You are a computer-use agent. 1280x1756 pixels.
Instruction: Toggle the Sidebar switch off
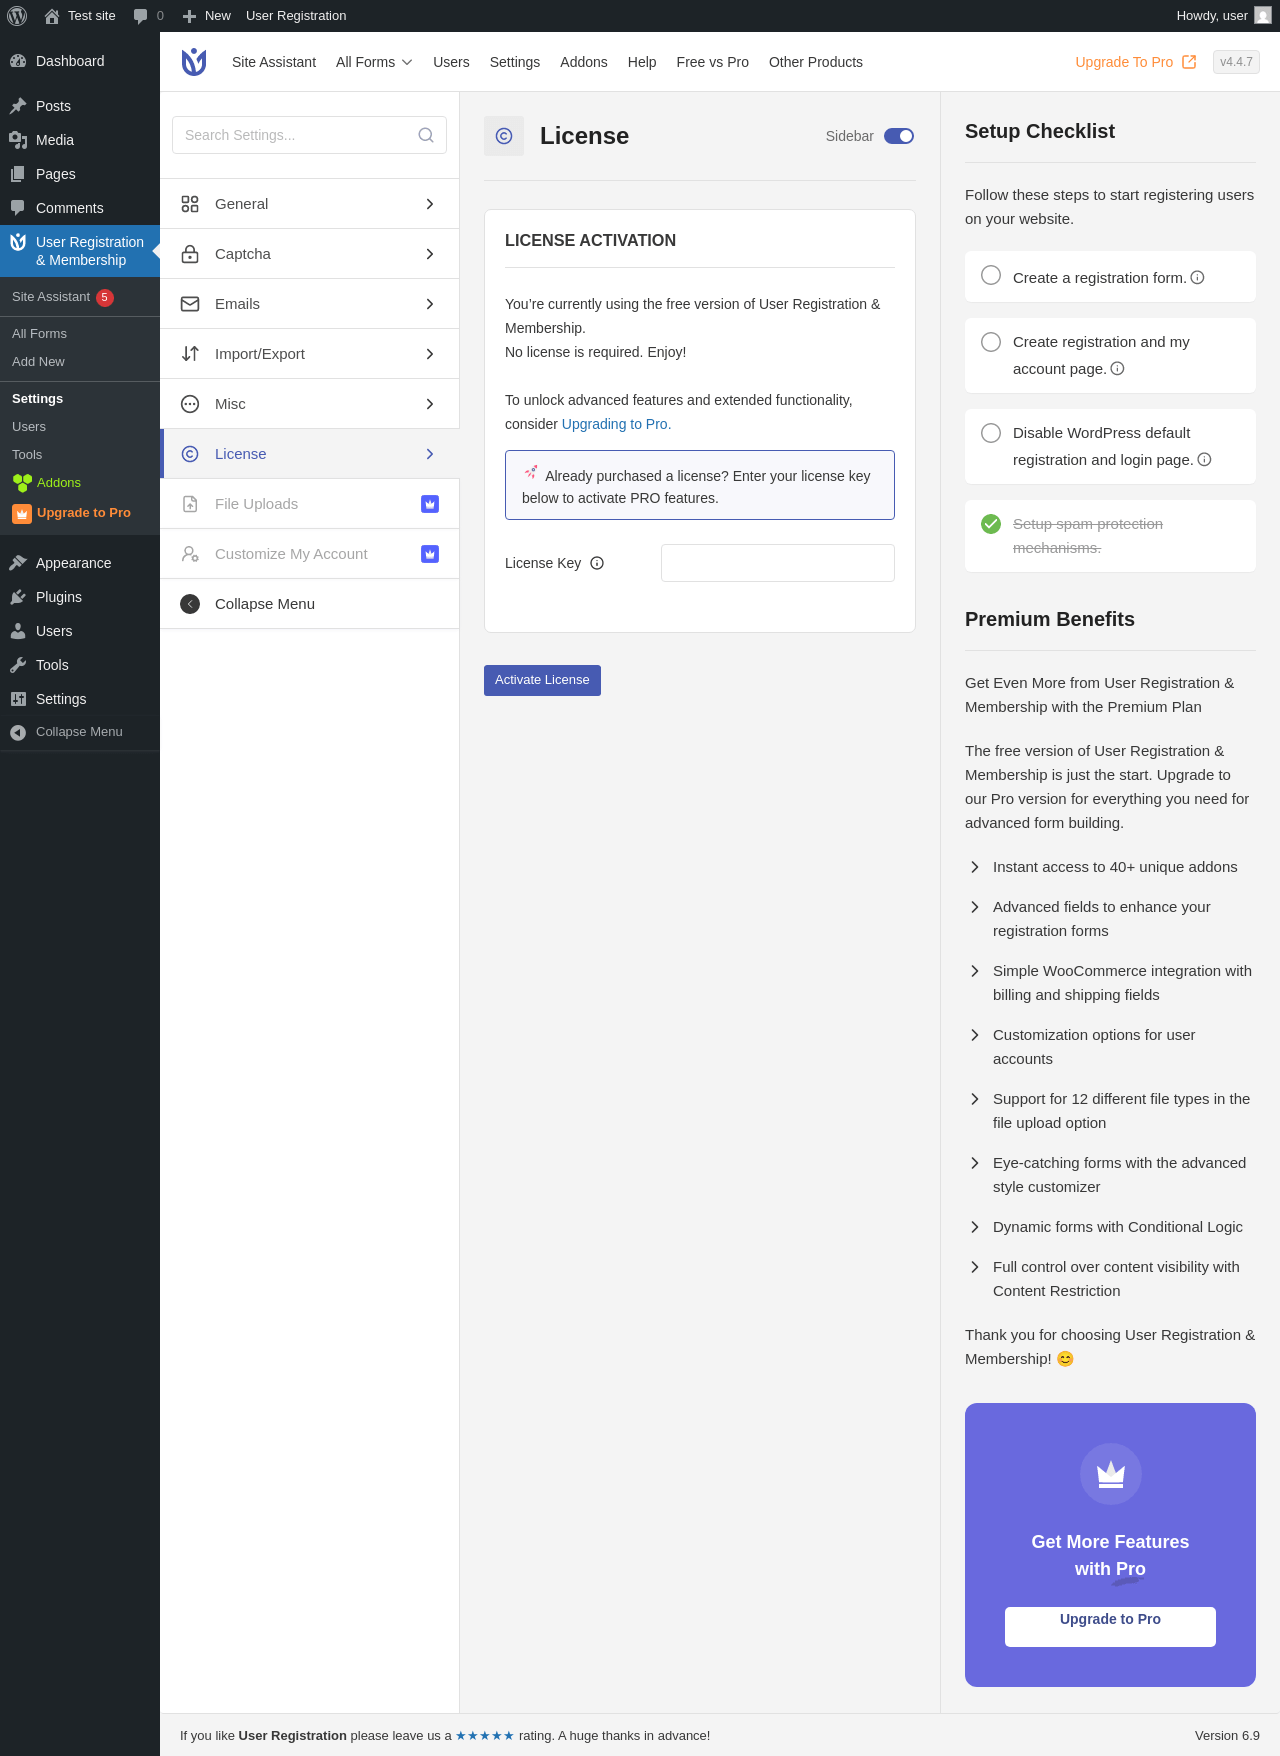click(899, 136)
